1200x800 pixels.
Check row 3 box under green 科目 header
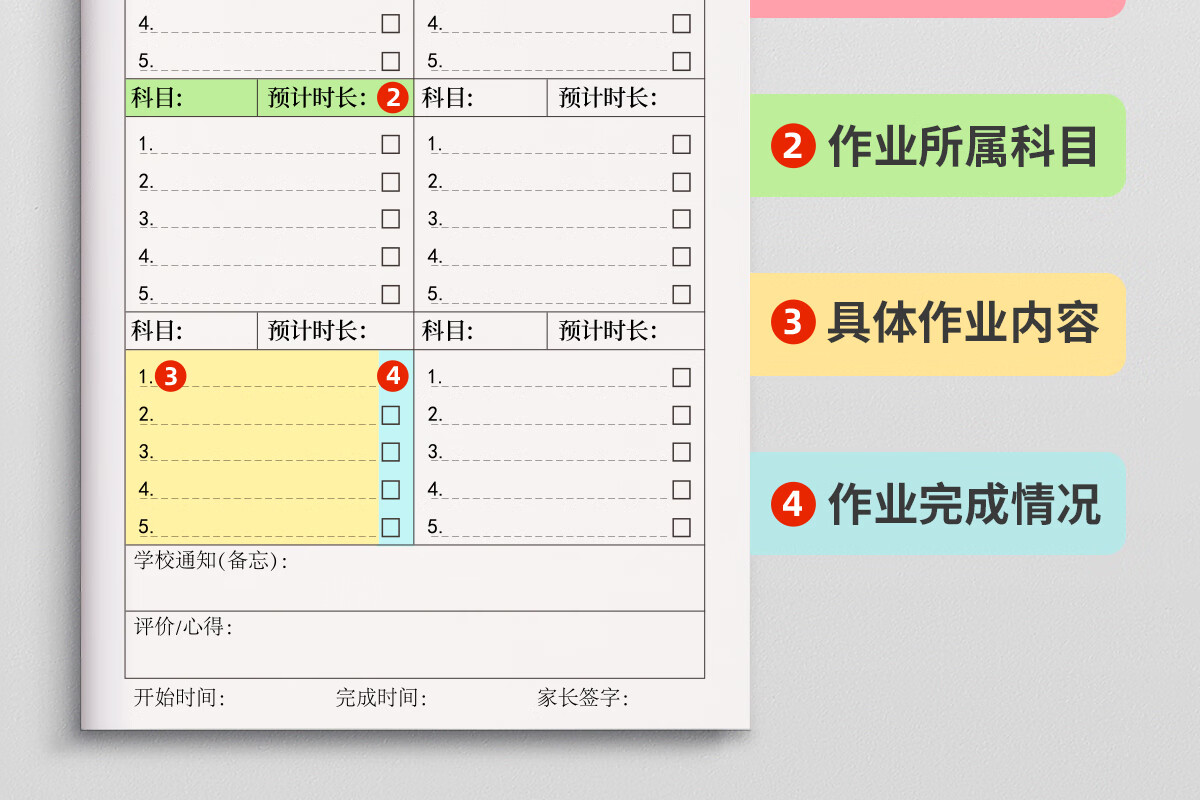[391, 219]
